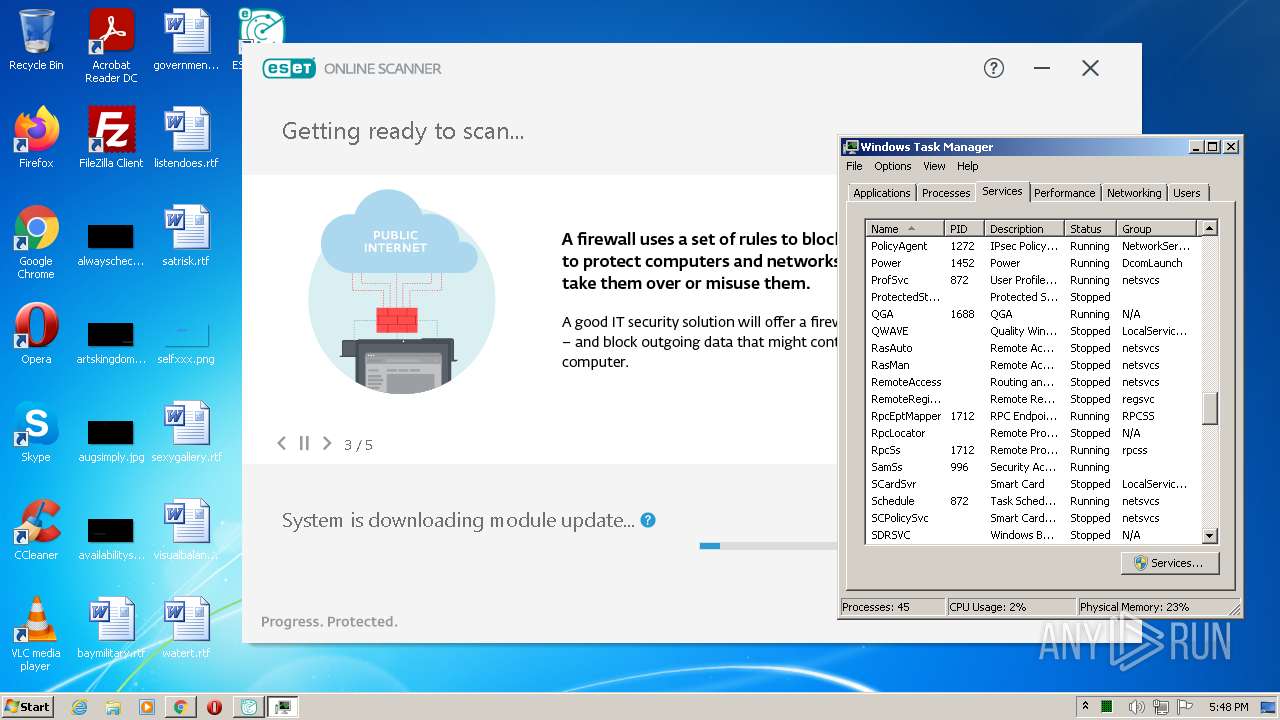The height and width of the screenshot is (720, 1280).
Task: Open the Recycle Bin desktop icon
Action: pyautogui.click(x=36, y=40)
